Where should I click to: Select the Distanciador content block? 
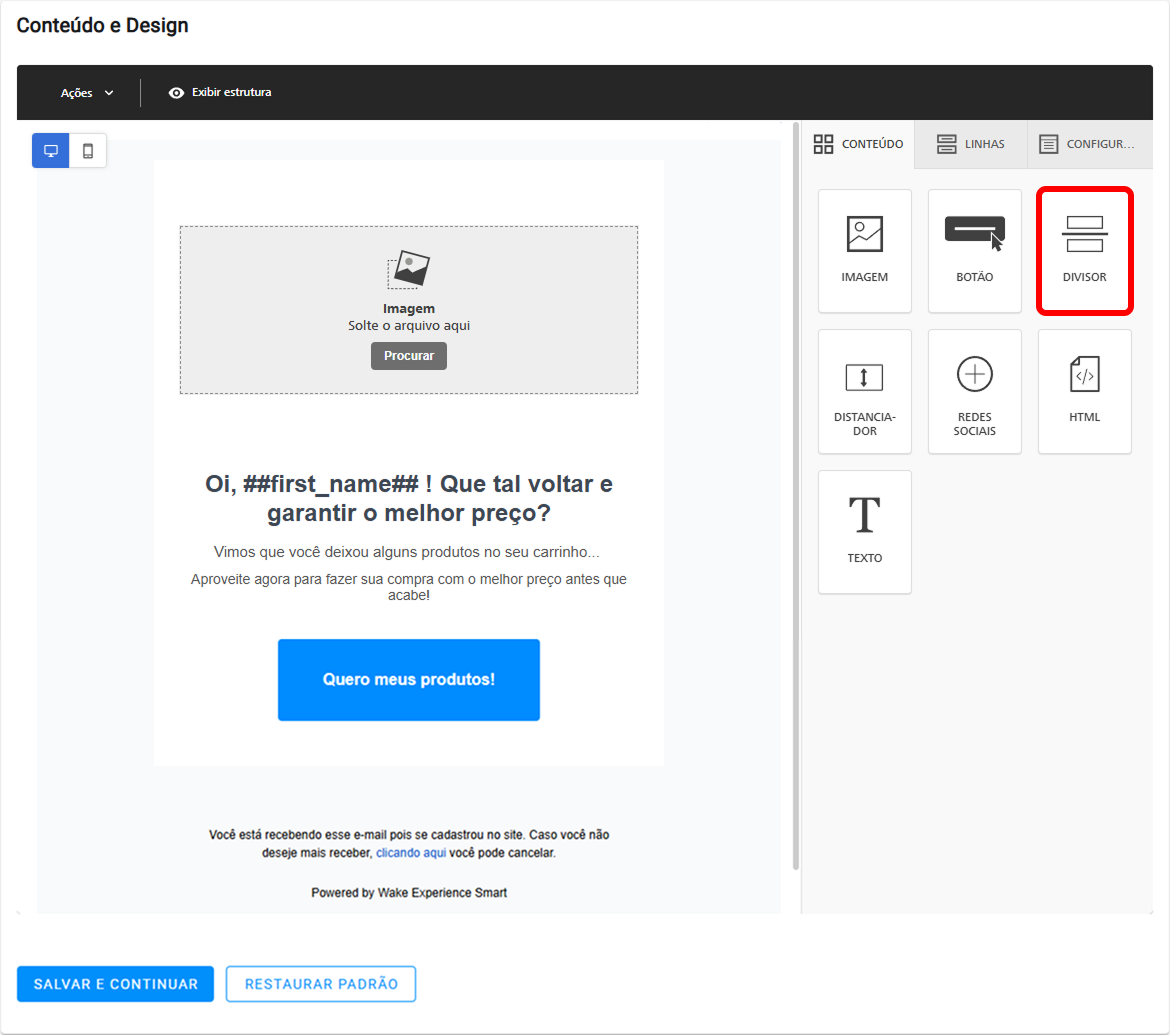pos(864,392)
